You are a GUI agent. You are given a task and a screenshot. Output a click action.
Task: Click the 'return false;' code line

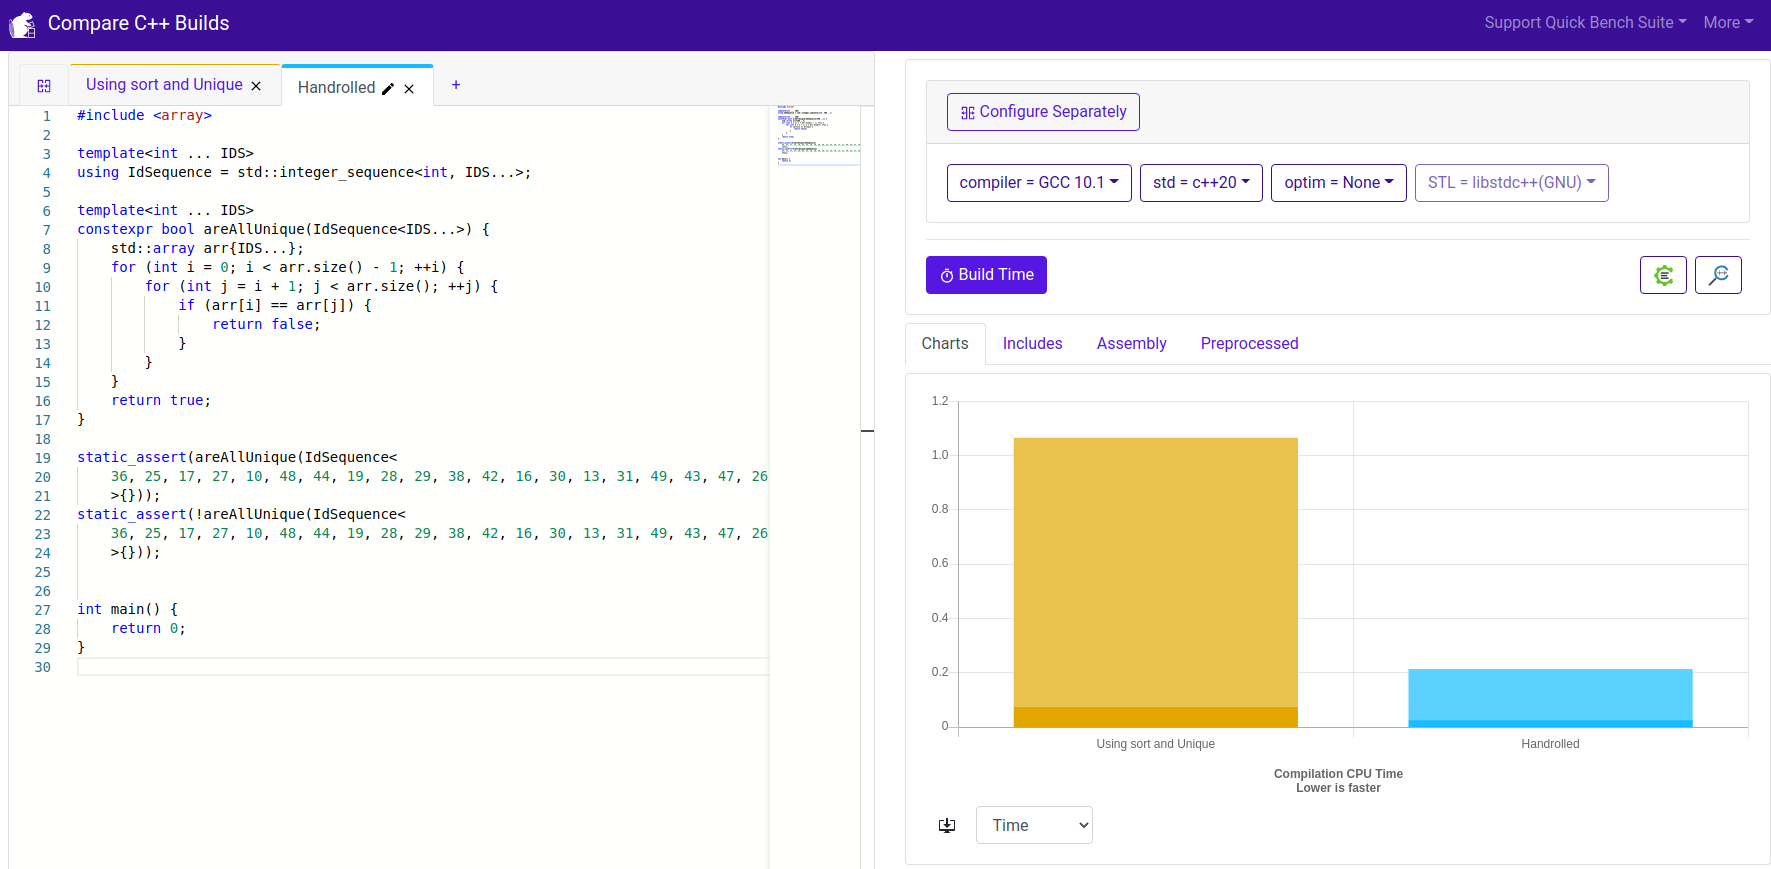266,325
